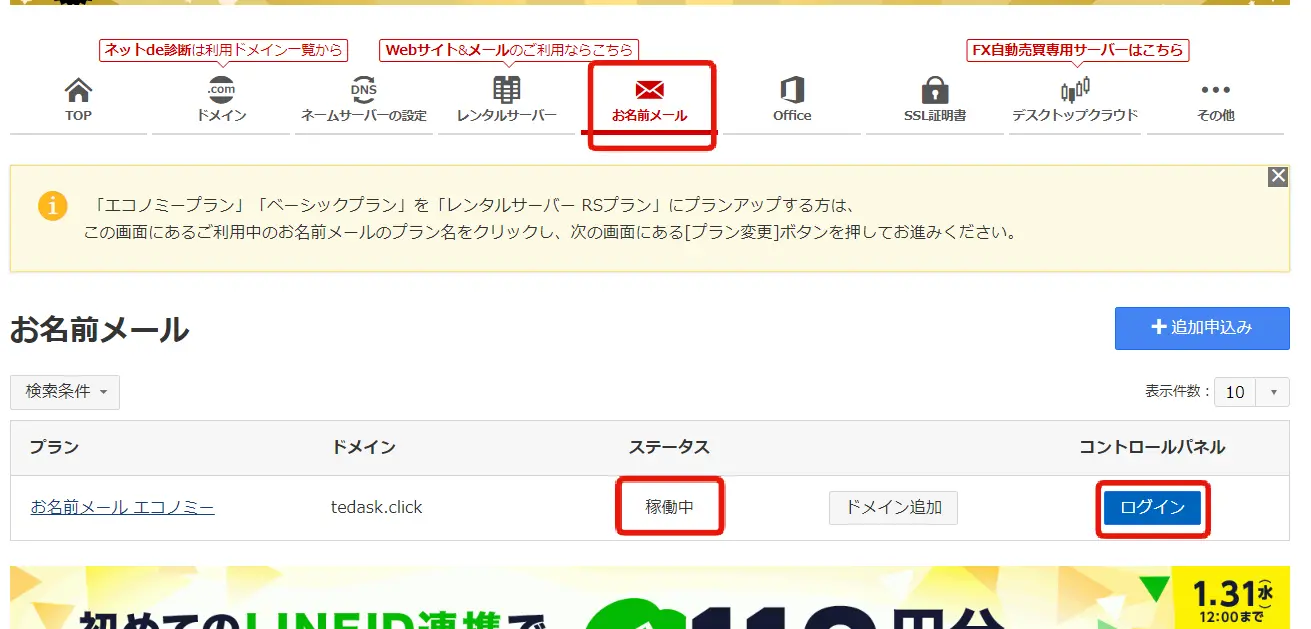Expand the 検索条件 dropdown
The width and height of the screenshot is (1311, 629).
tap(65, 392)
